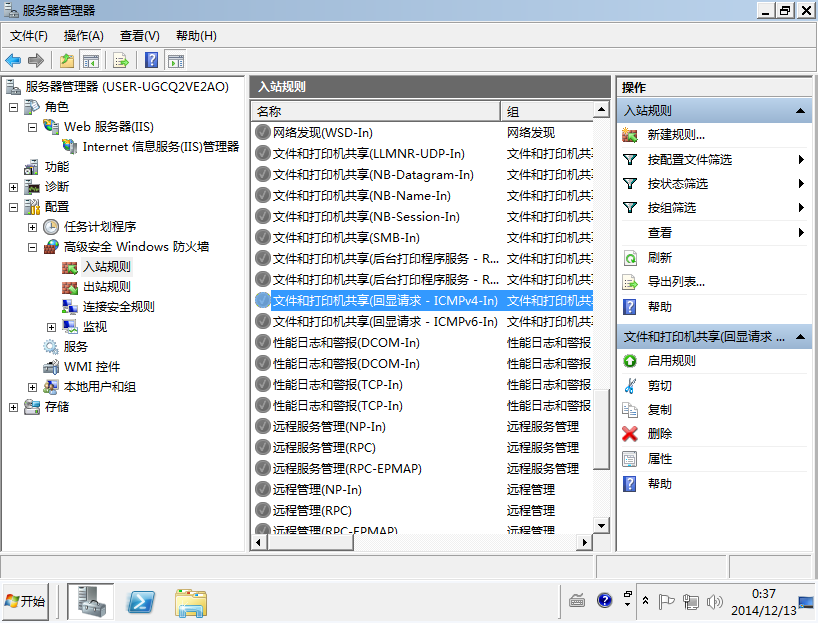
Task: Click the volume speaker tray icon
Action: 714,602
